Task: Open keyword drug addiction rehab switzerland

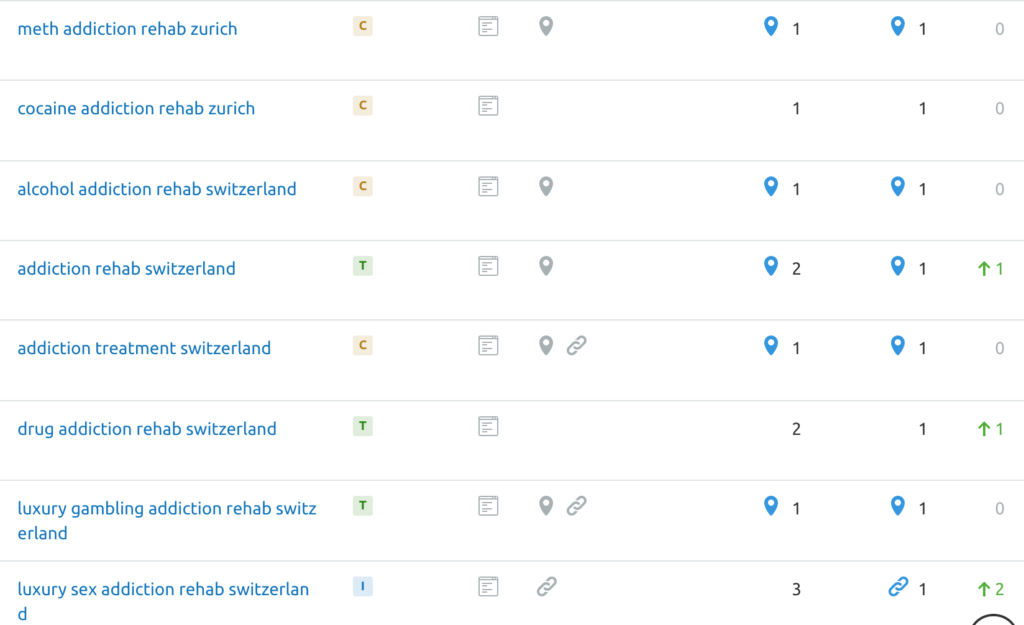Action: pos(147,429)
